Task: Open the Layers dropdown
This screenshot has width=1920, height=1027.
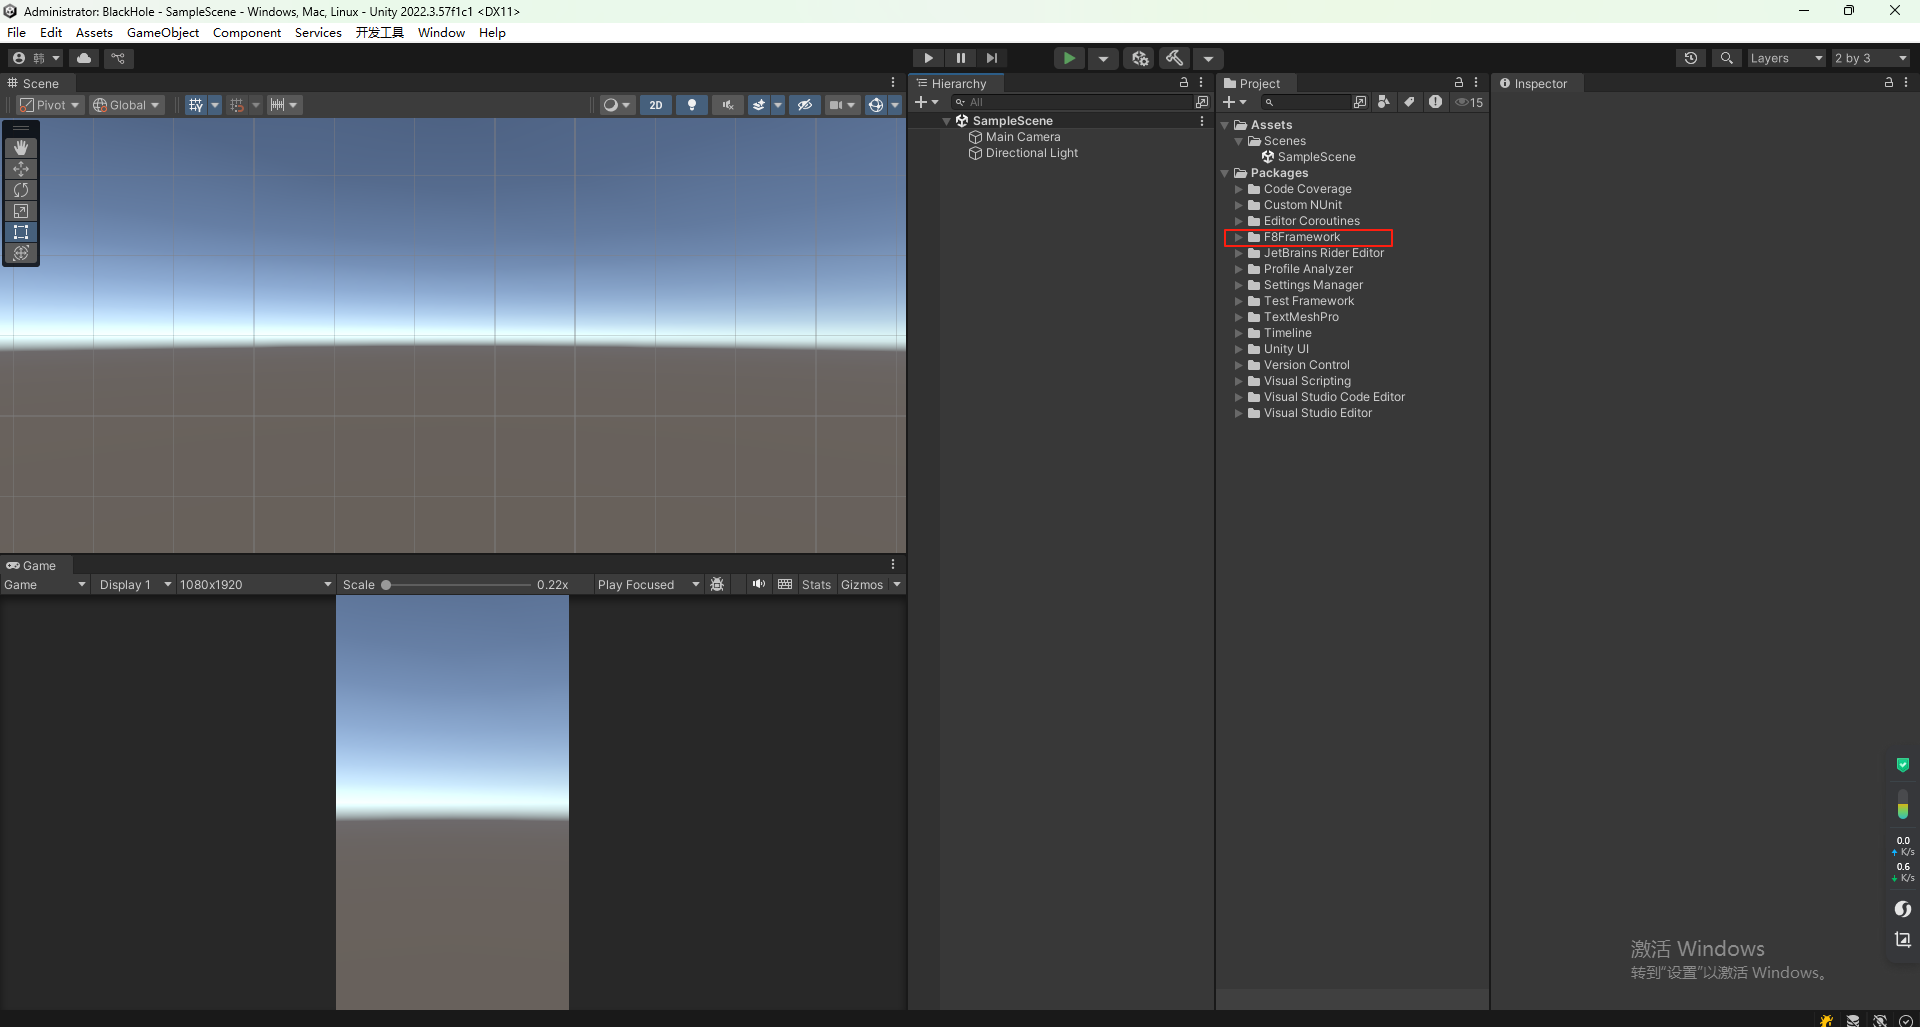Action: click(1786, 57)
